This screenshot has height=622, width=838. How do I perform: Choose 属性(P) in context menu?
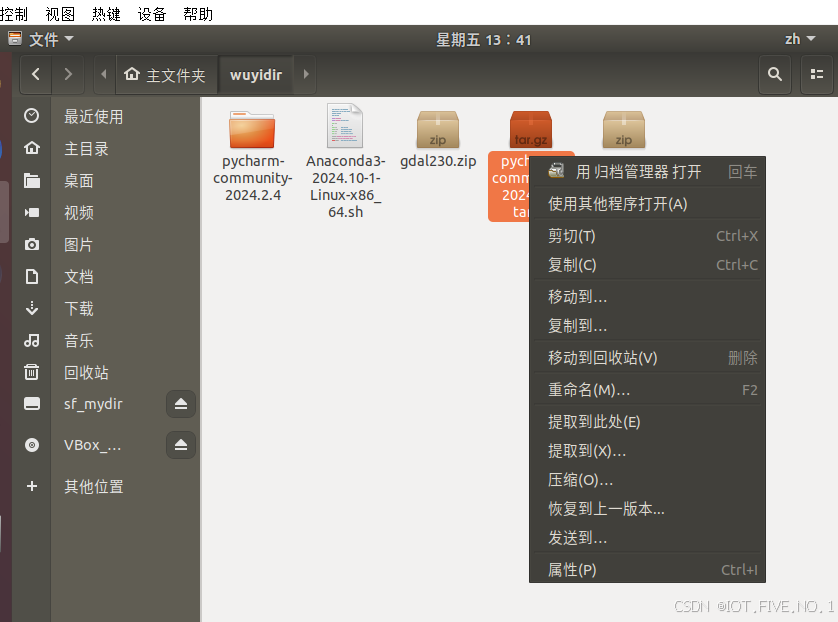(647, 569)
